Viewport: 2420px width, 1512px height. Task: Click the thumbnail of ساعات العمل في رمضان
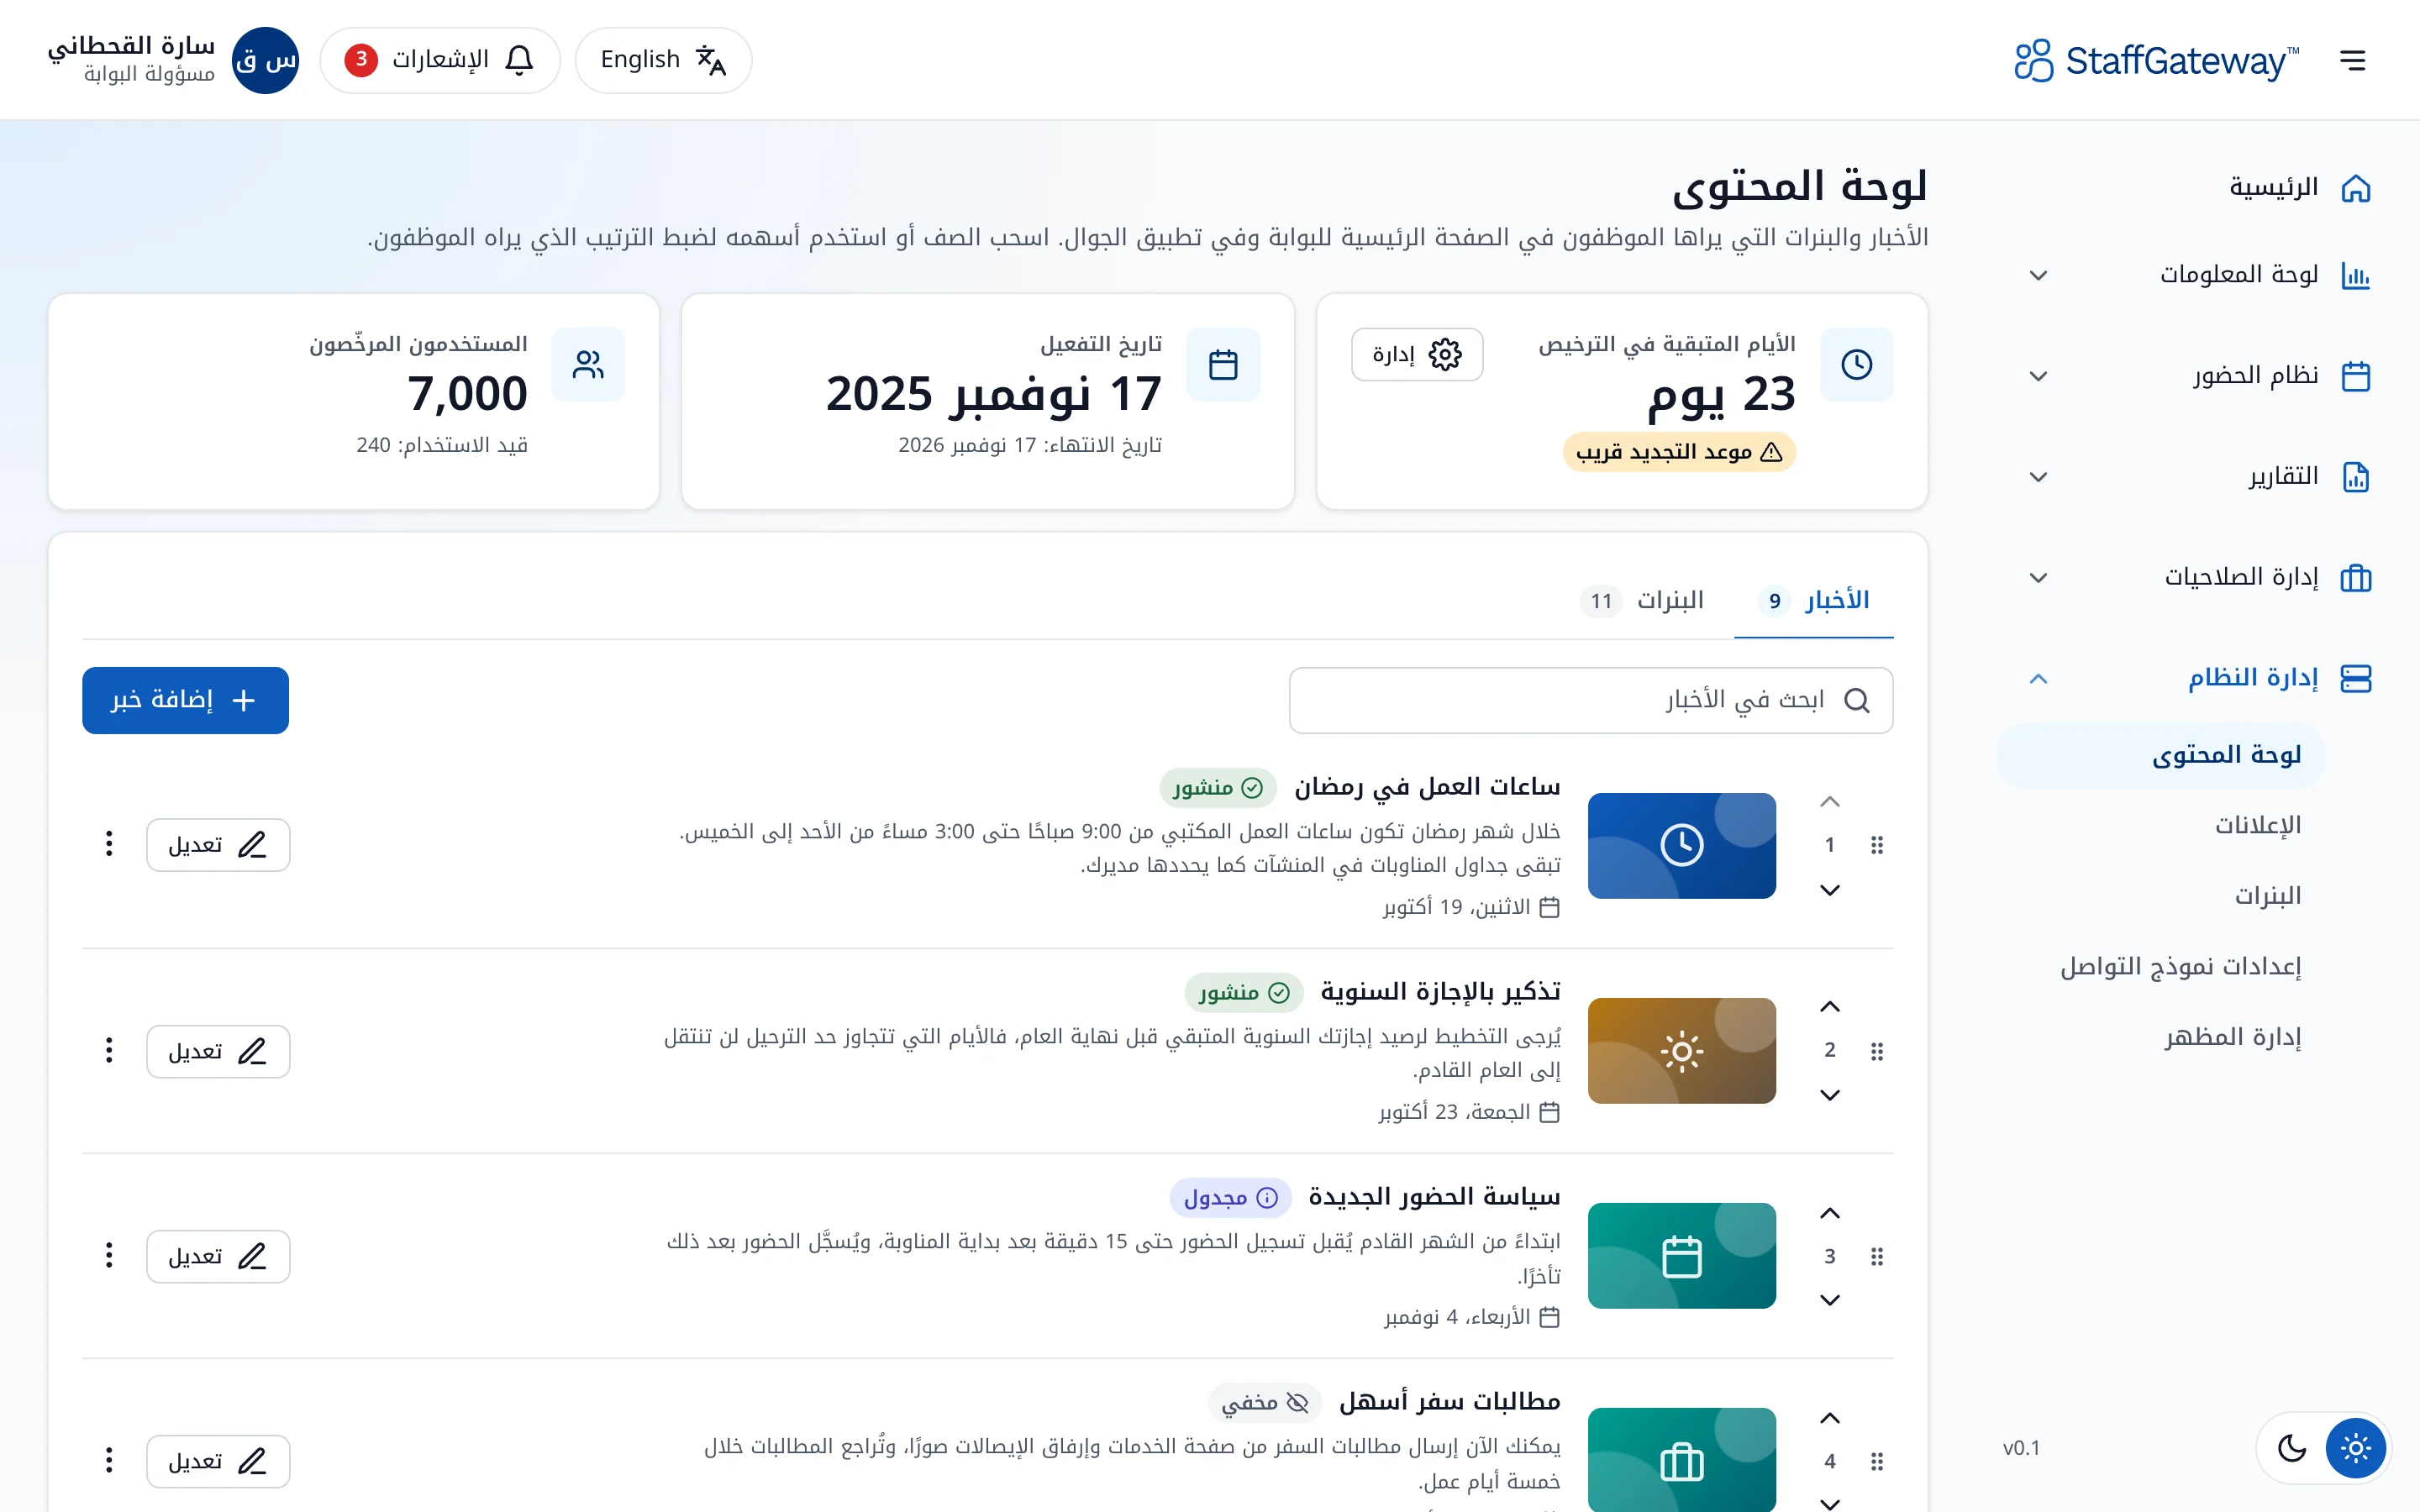[x=1682, y=846]
